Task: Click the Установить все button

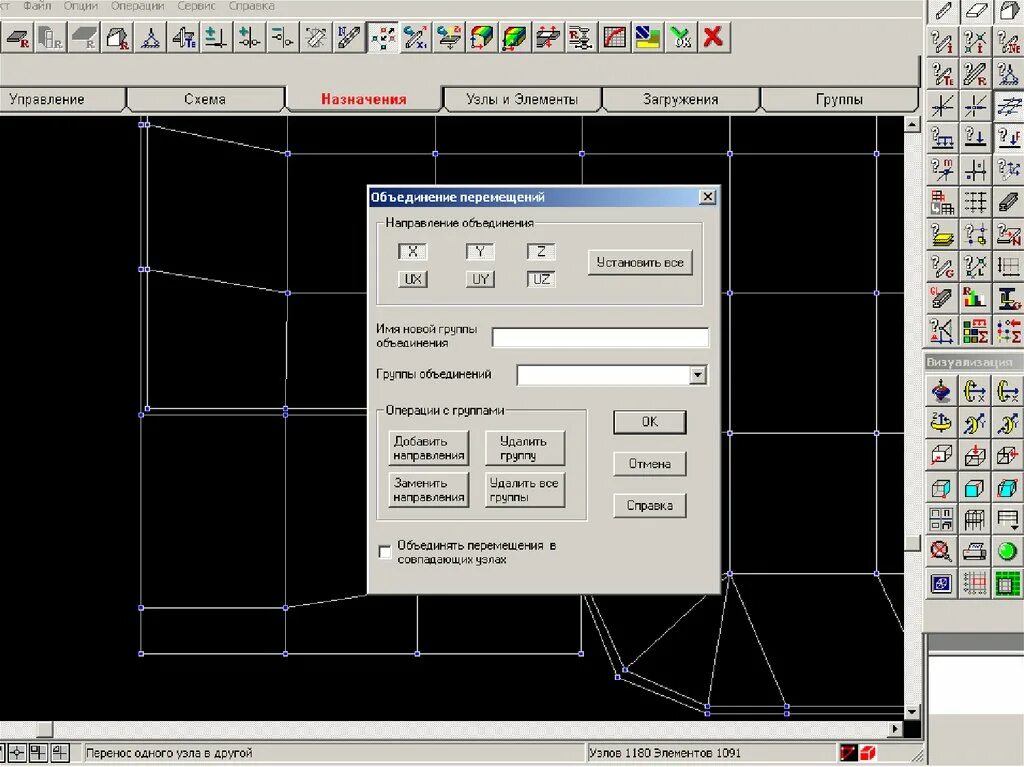Action: tap(640, 263)
